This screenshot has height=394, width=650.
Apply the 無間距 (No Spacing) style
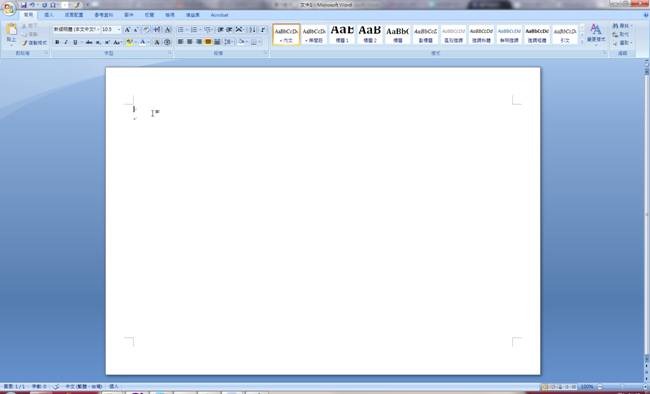(314, 34)
